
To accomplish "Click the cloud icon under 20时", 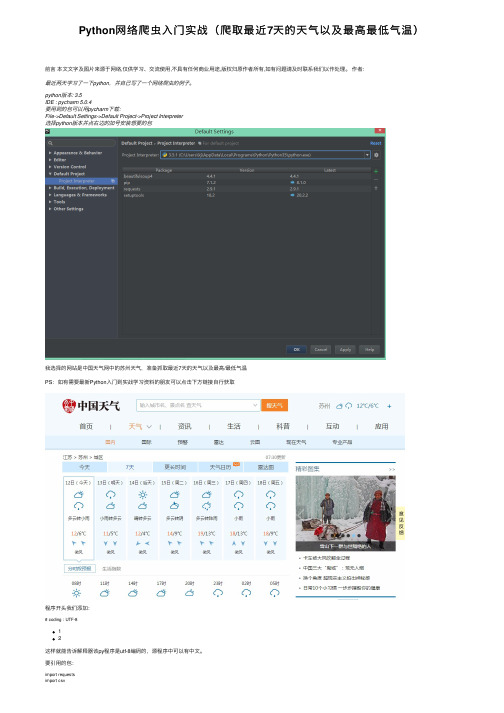I will tap(190, 593).
